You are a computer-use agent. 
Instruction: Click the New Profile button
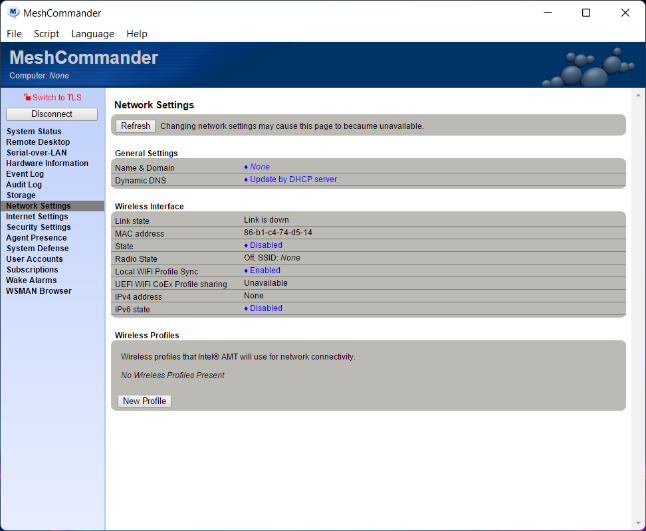coord(145,401)
